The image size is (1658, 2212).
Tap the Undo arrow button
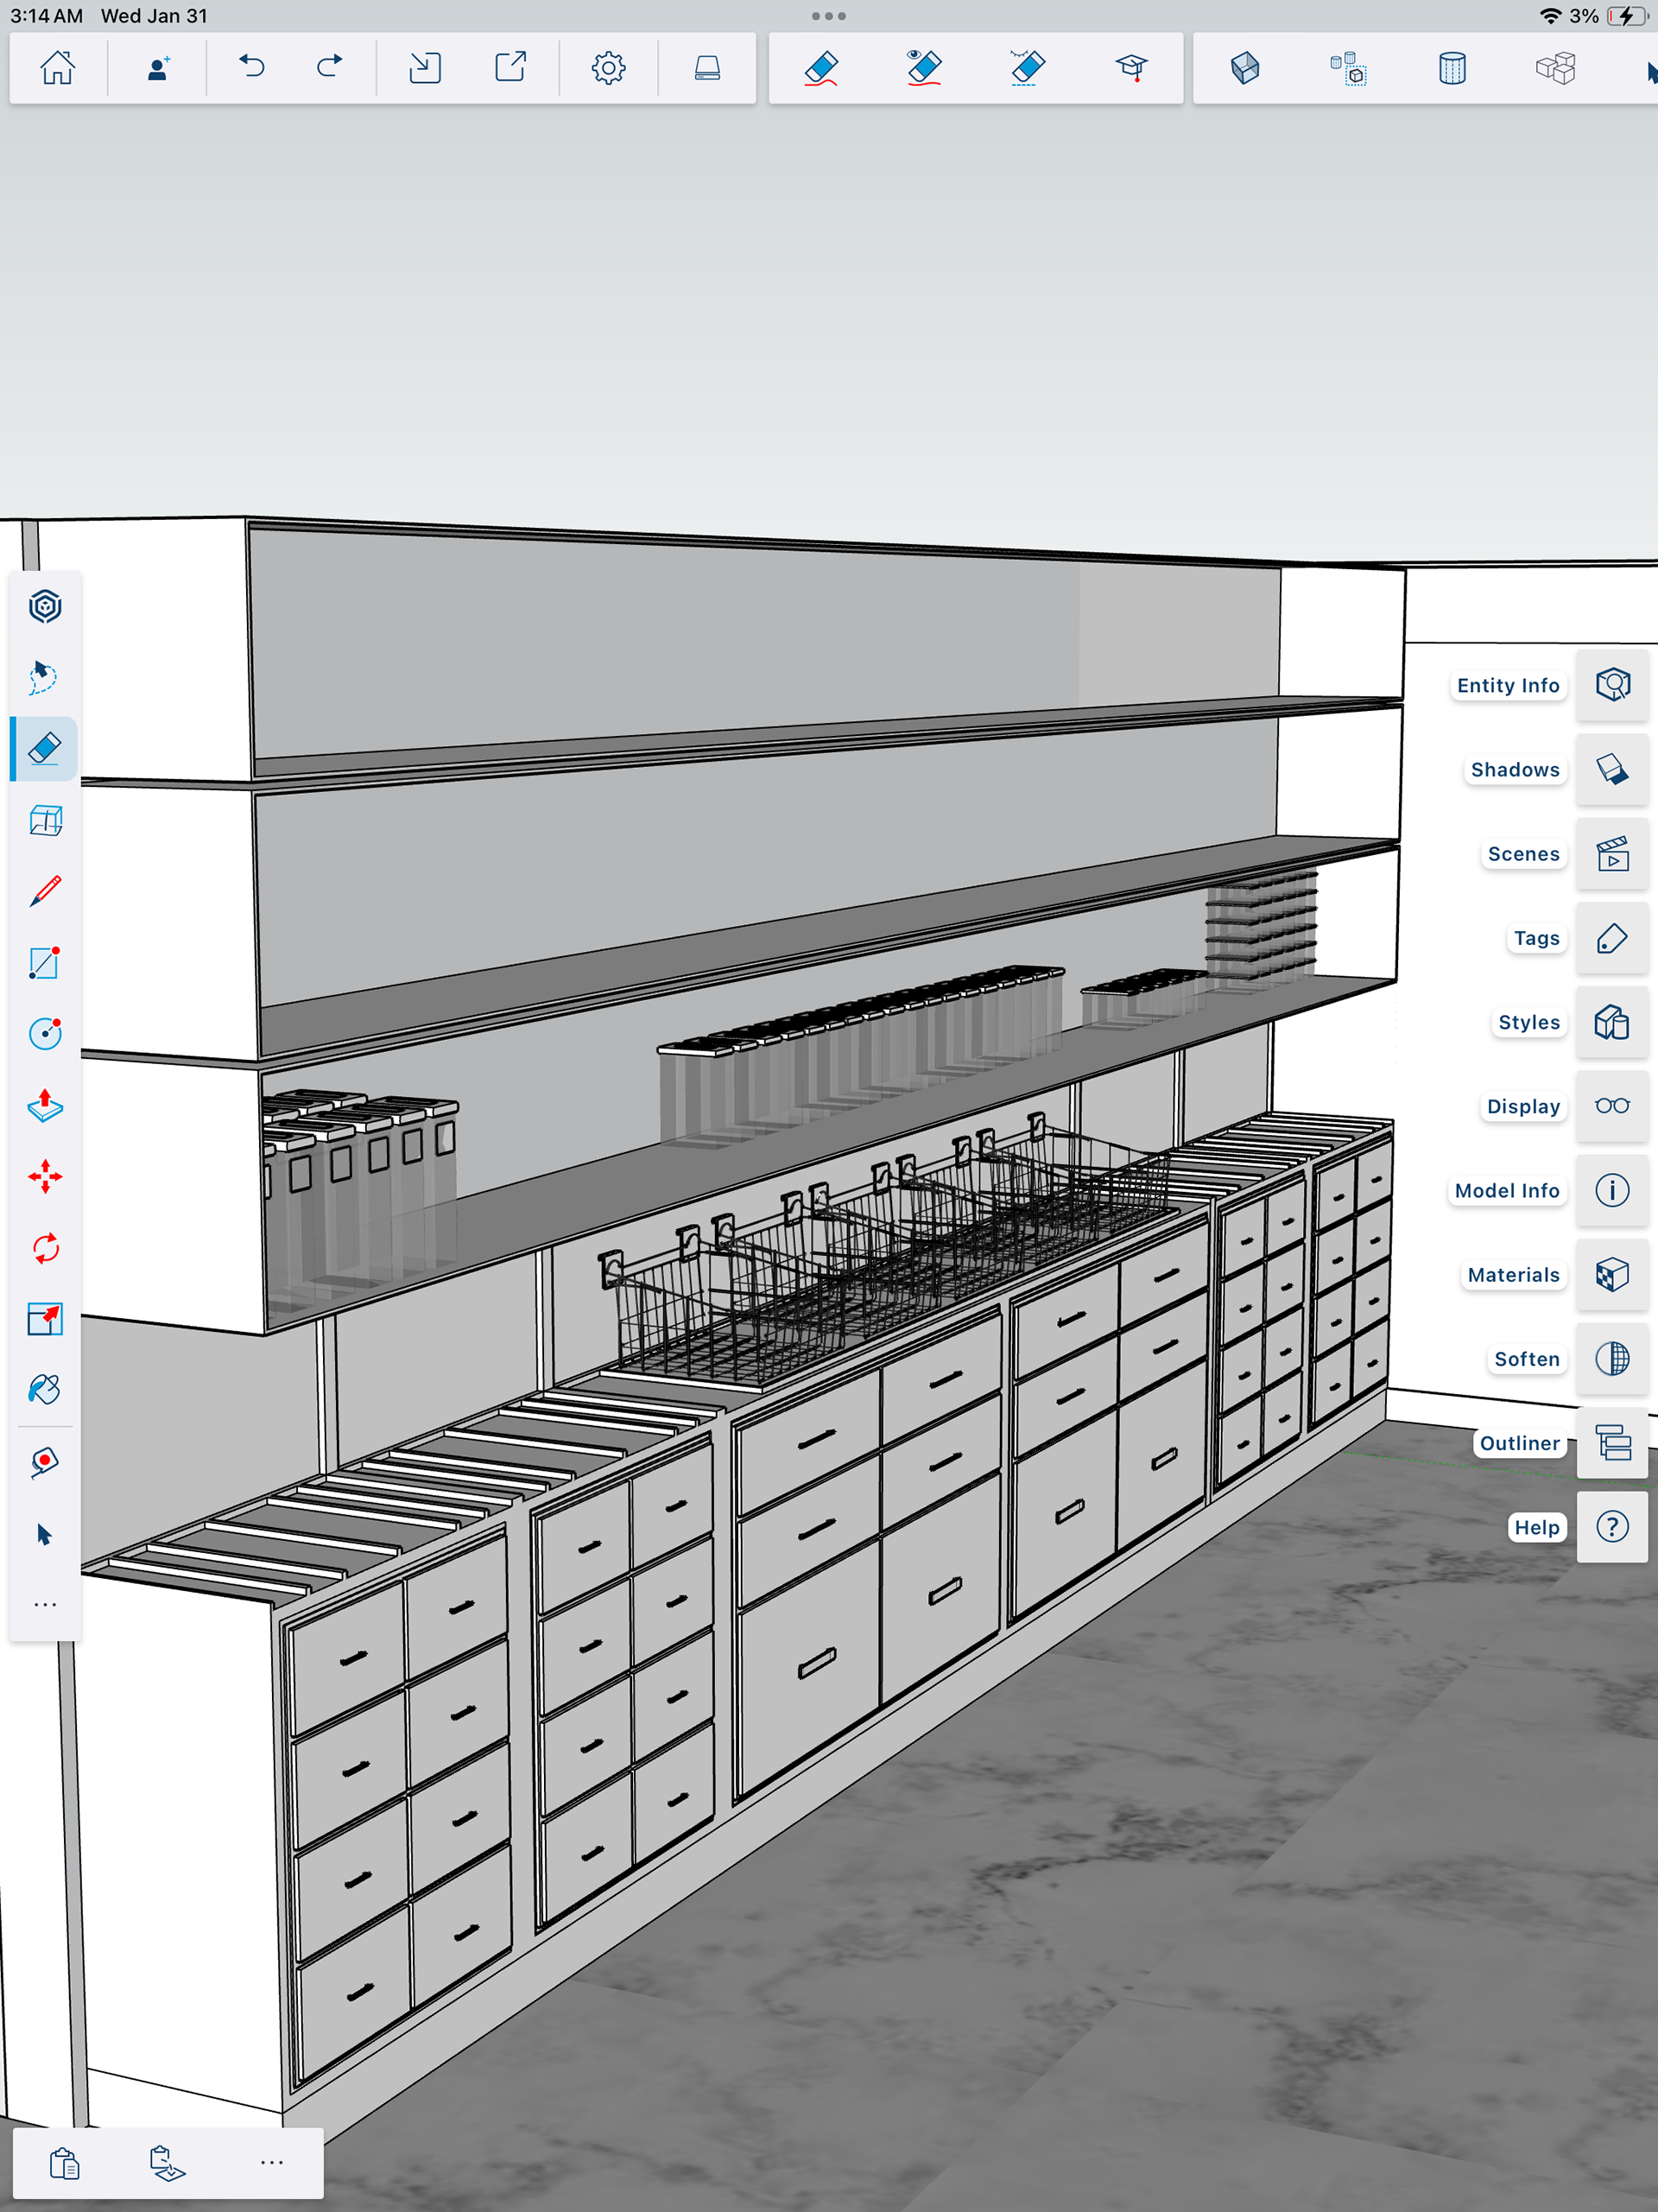coord(252,68)
